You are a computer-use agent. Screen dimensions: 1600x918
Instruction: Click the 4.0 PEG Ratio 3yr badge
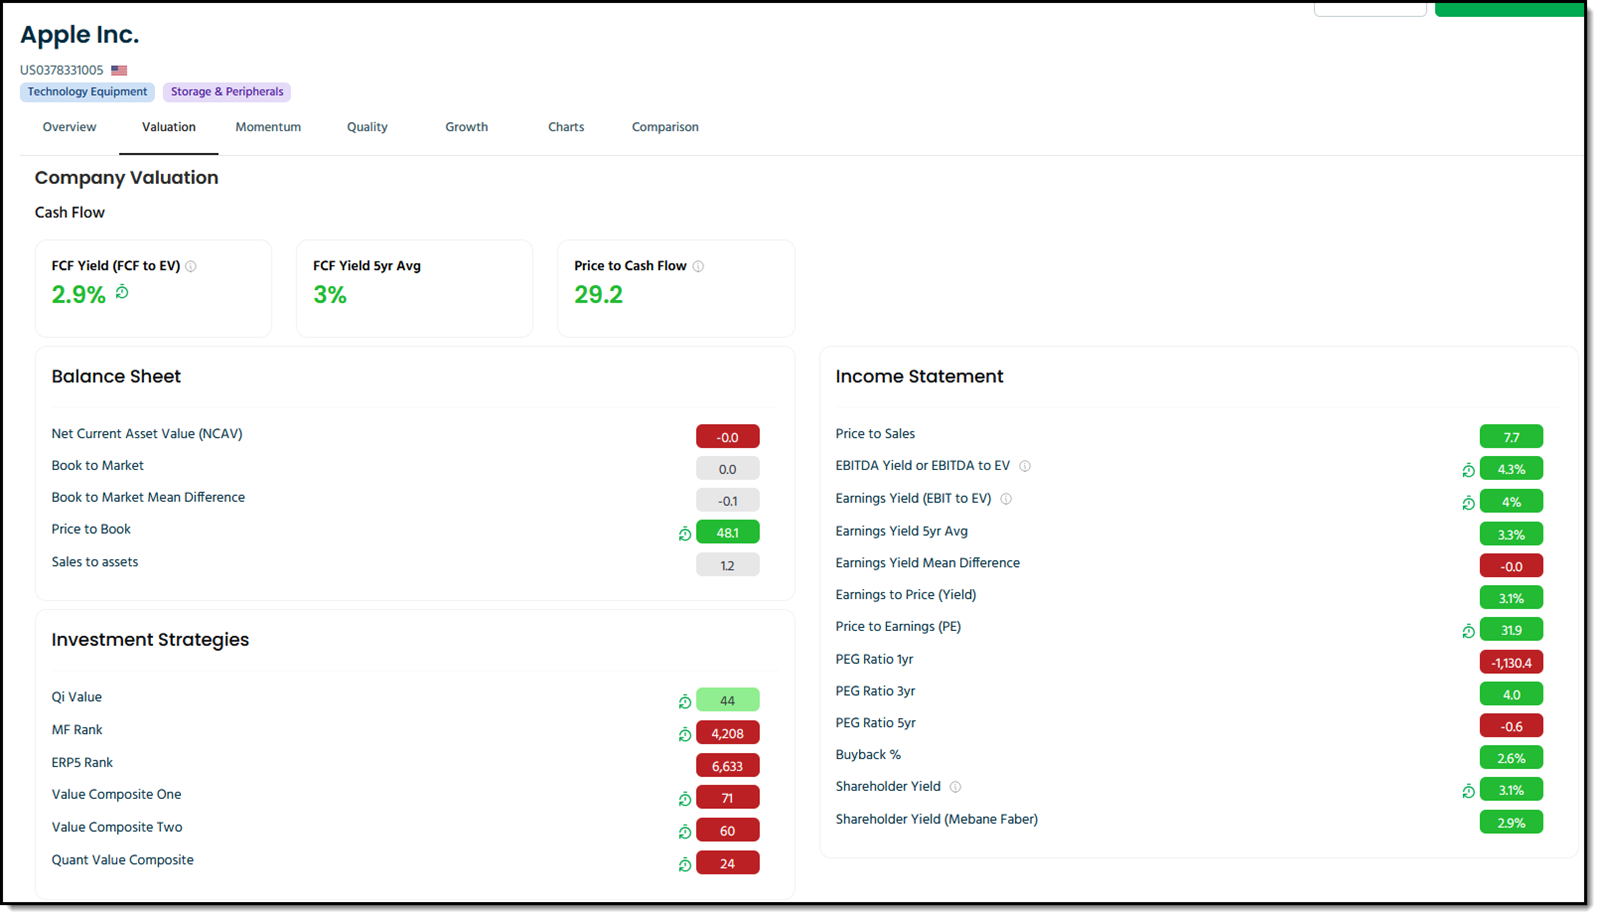[1512, 694]
